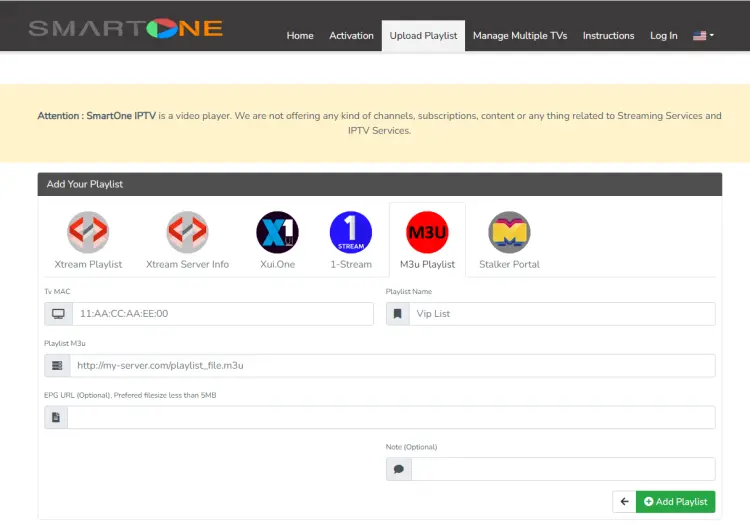Go to the Home menu item

[x=300, y=36]
